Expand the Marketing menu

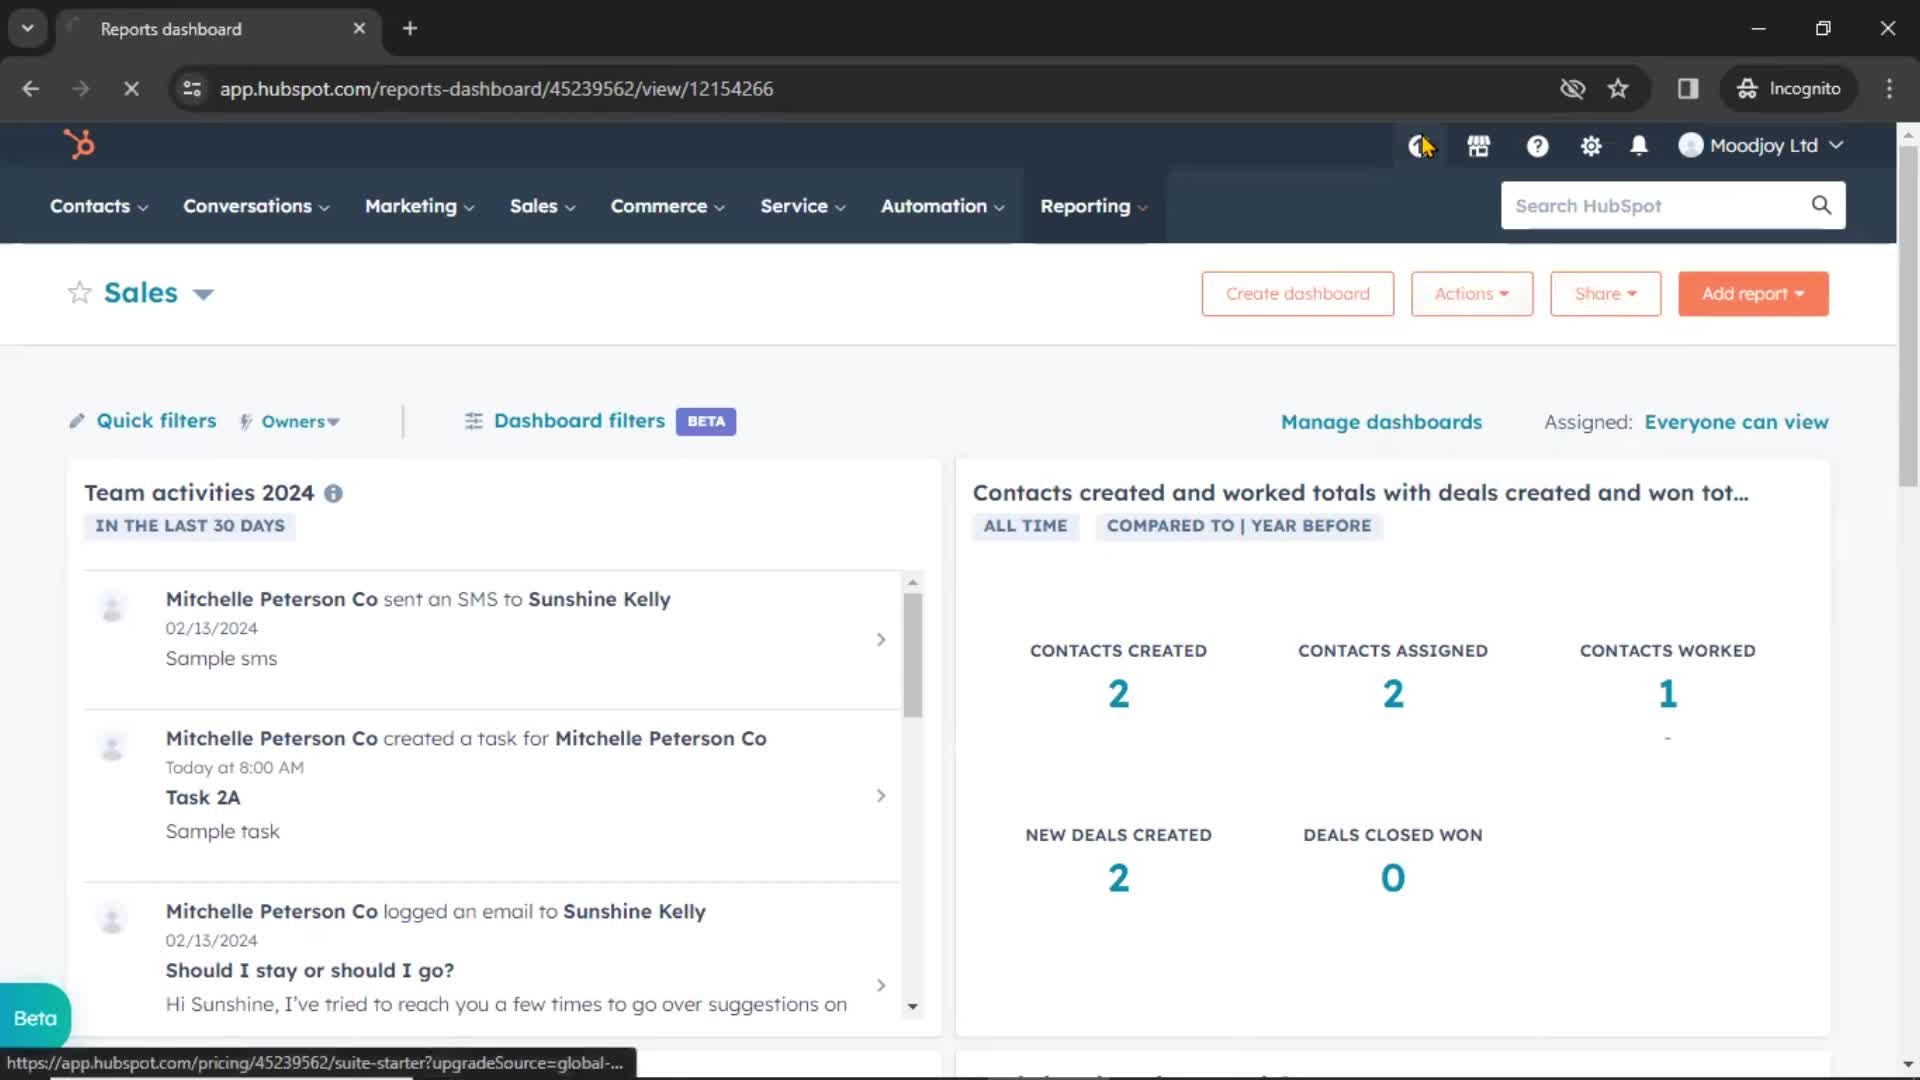(x=419, y=206)
